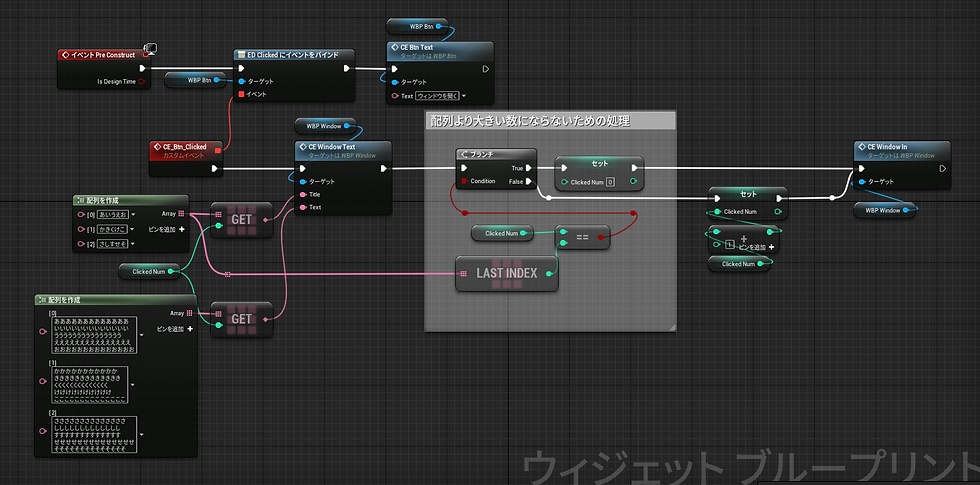The image size is (980, 485).
Task: Open dropdown next to ウィンドウを開く text field
Action: pyautogui.click(x=464, y=96)
